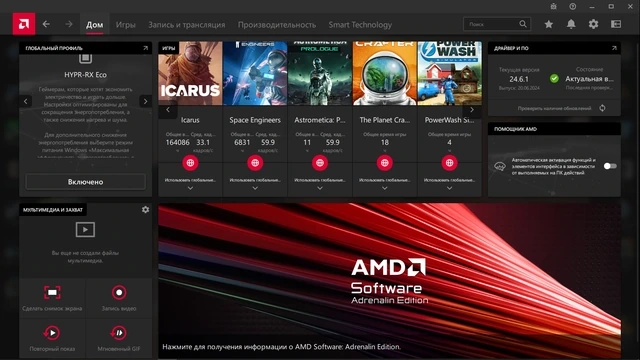
Task: Expand the driver and software panel arrow
Action: 614,48
